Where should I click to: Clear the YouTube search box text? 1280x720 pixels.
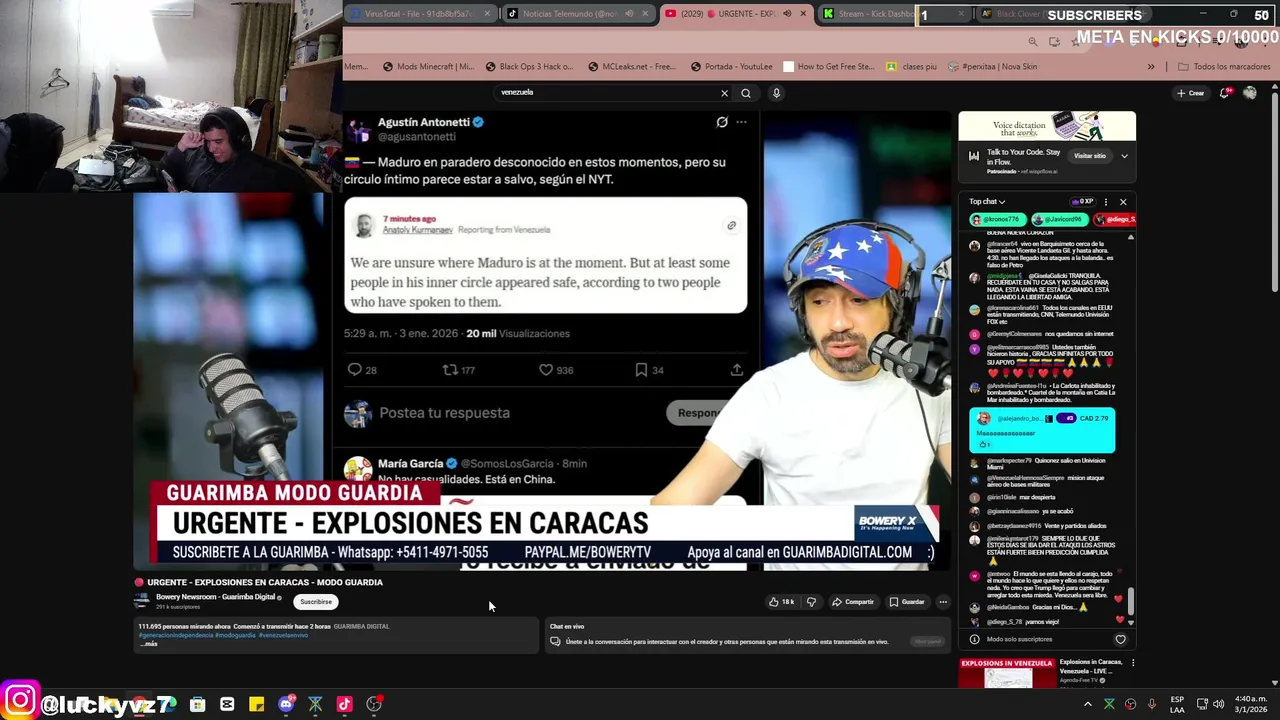pos(724,93)
